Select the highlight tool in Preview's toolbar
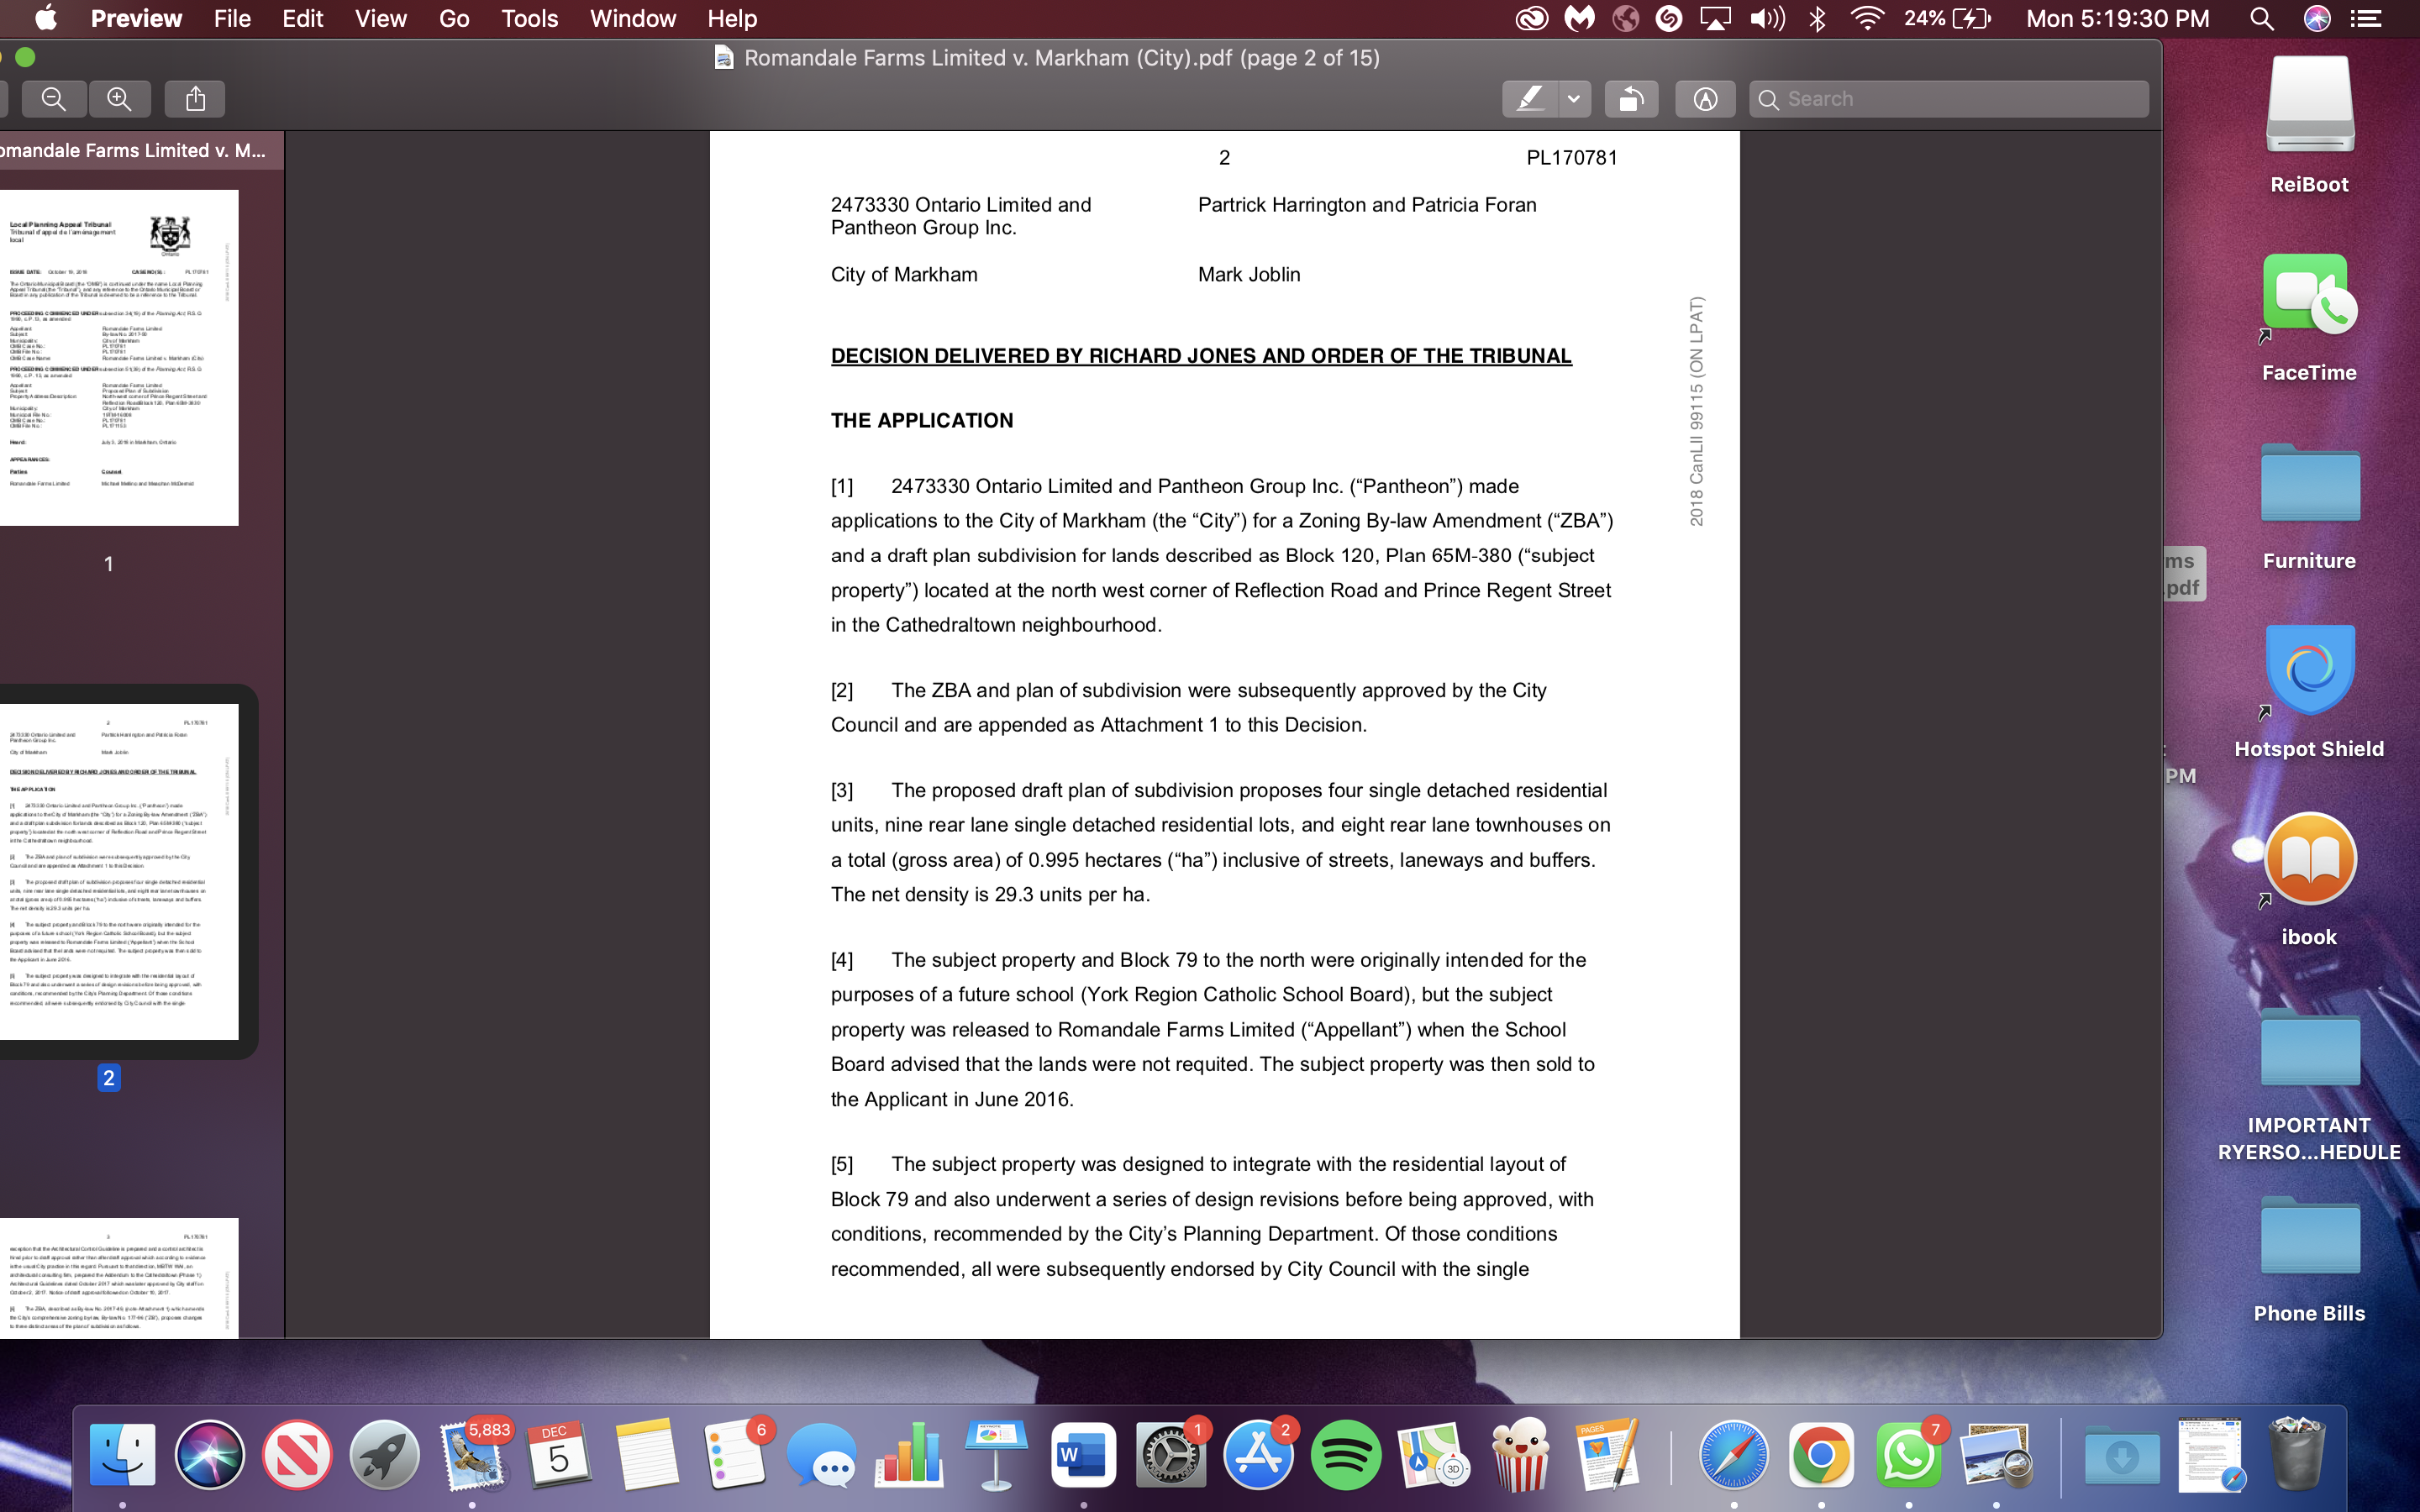The image size is (2420, 1512). pyautogui.click(x=1533, y=98)
